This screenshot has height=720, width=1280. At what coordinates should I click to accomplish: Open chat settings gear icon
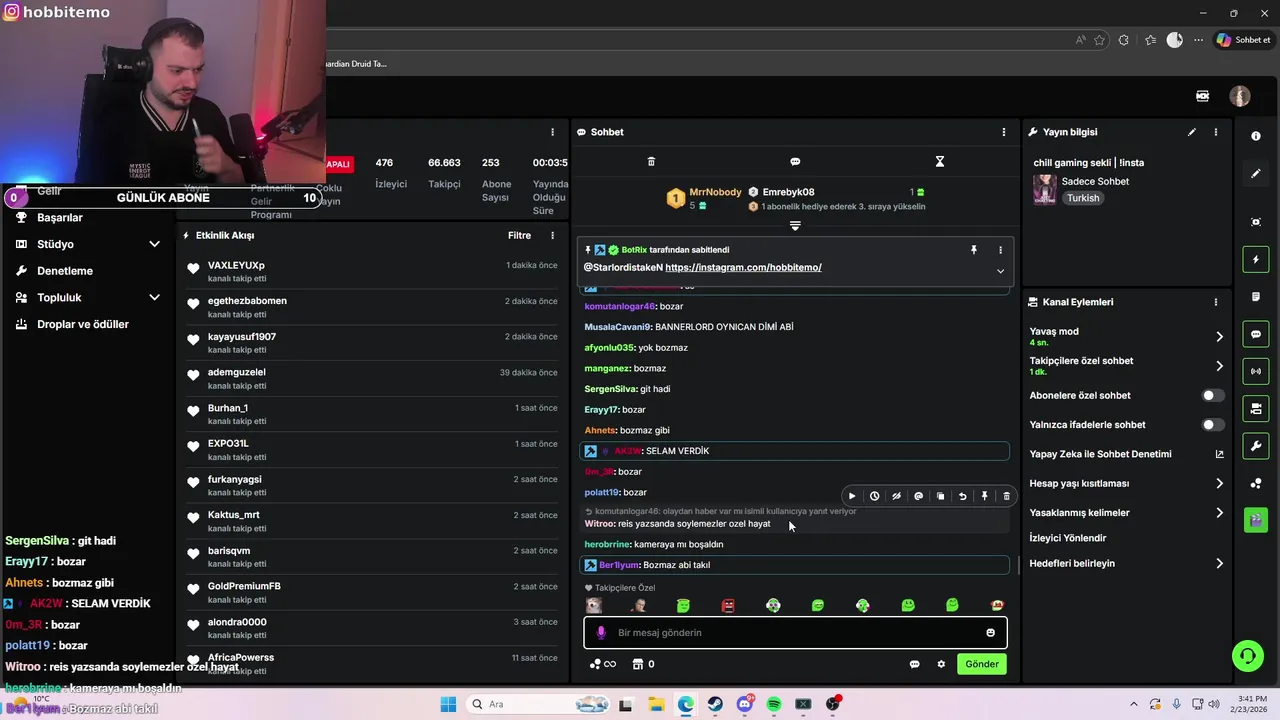[941, 664]
